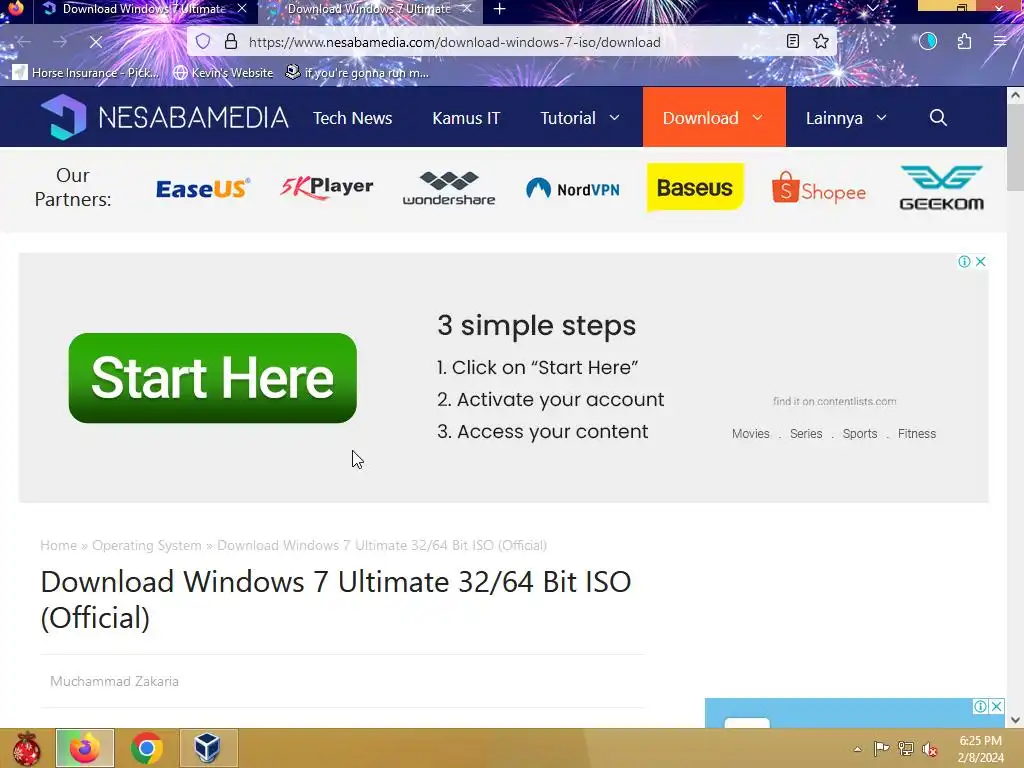Click the Shopee partner logo
Image resolution: width=1024 pixels, height=768 pixels.
coord(818,188)
